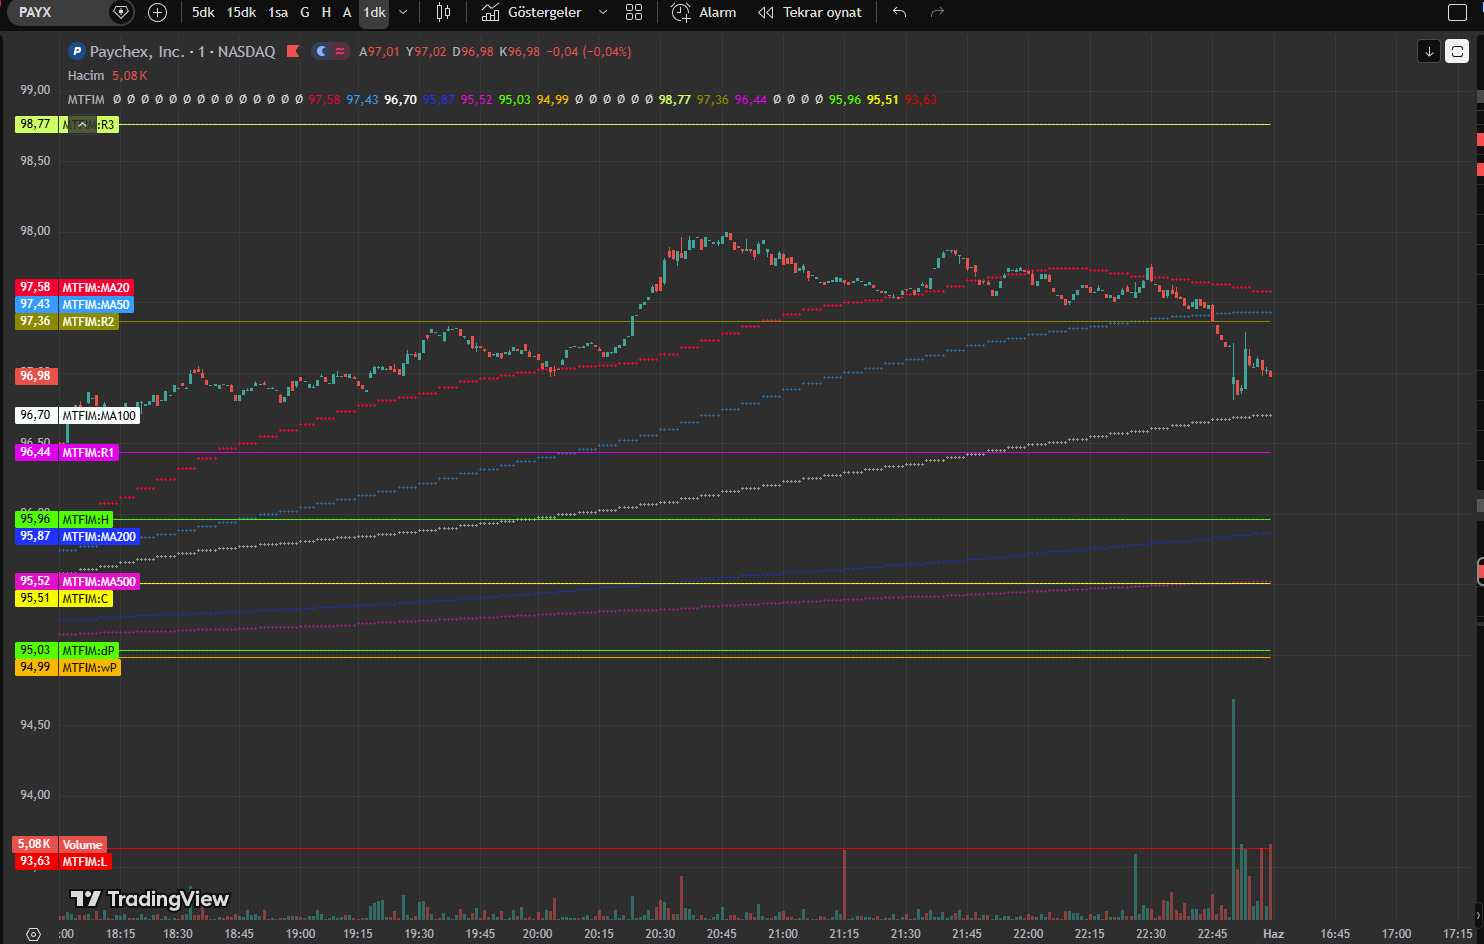Click the 21:00 time axis label
The image size is (1484, 944).
coord(783,934)
